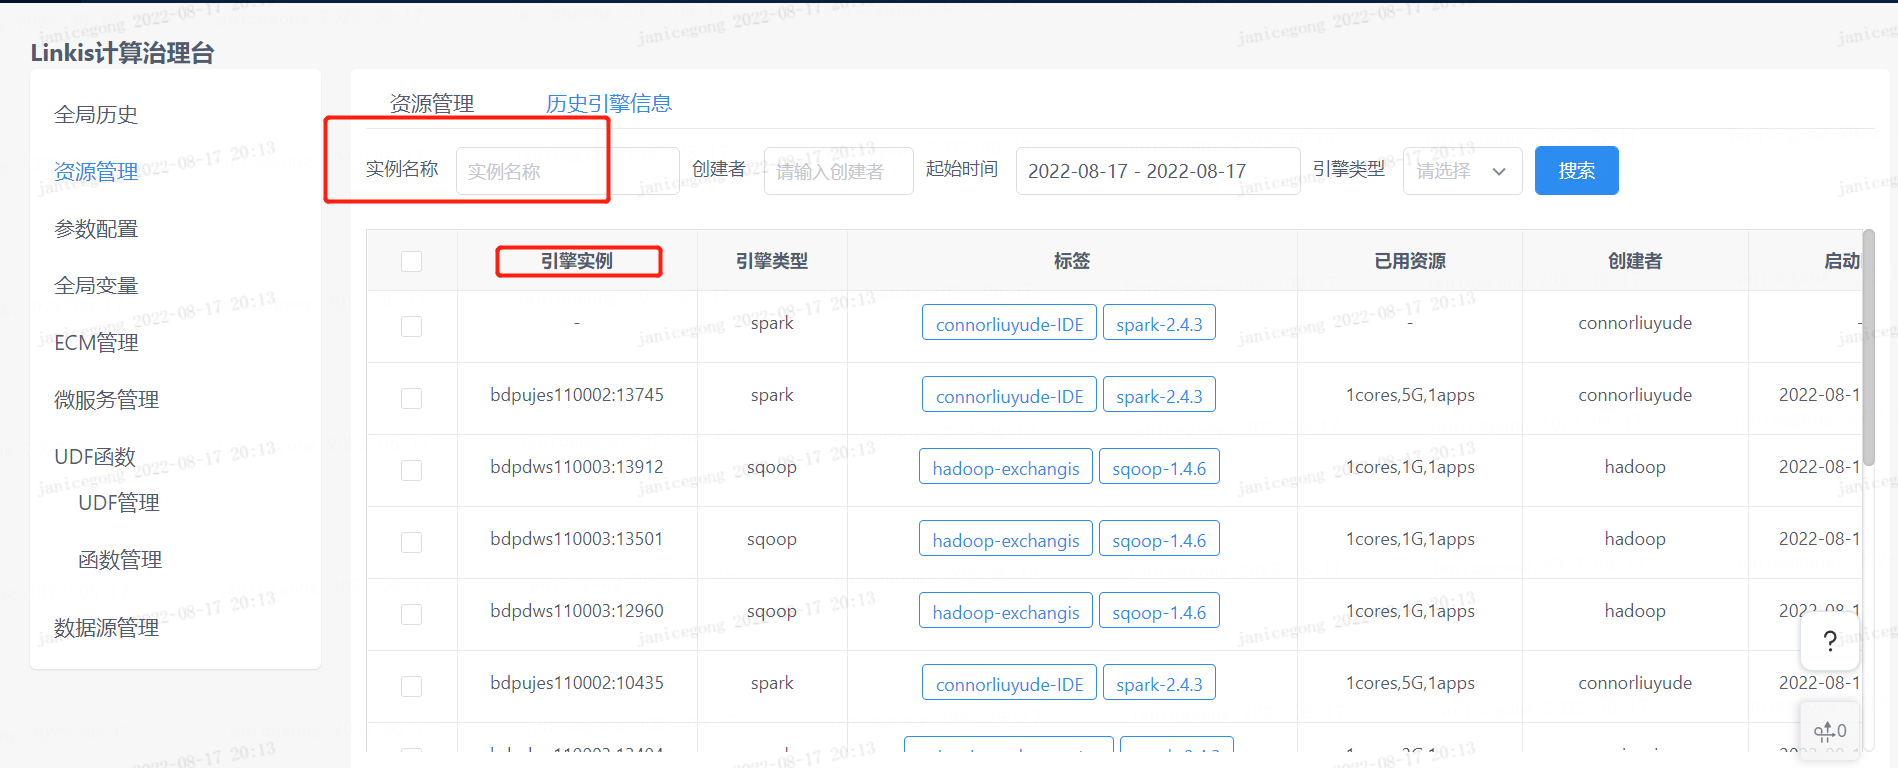Select instance cell bdpdws110003:12960
This screenshot has height=768, width=1898.
coord(577,611)
